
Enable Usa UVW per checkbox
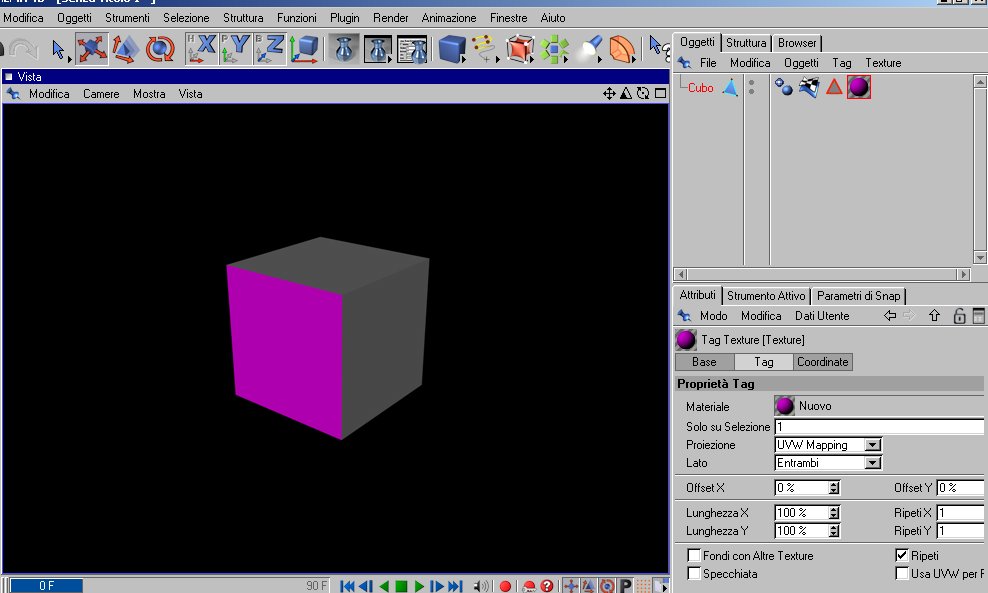coord(902,573)
